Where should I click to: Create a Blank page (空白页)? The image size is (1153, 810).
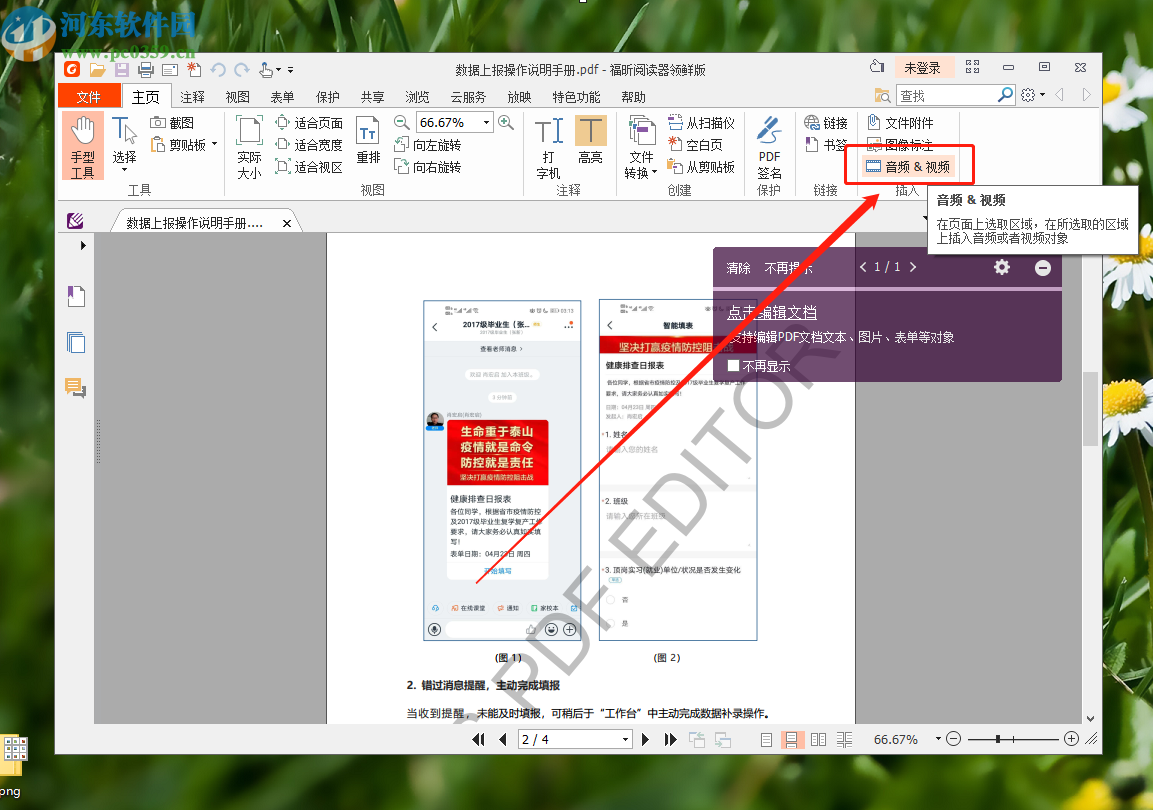pos(695,145)
